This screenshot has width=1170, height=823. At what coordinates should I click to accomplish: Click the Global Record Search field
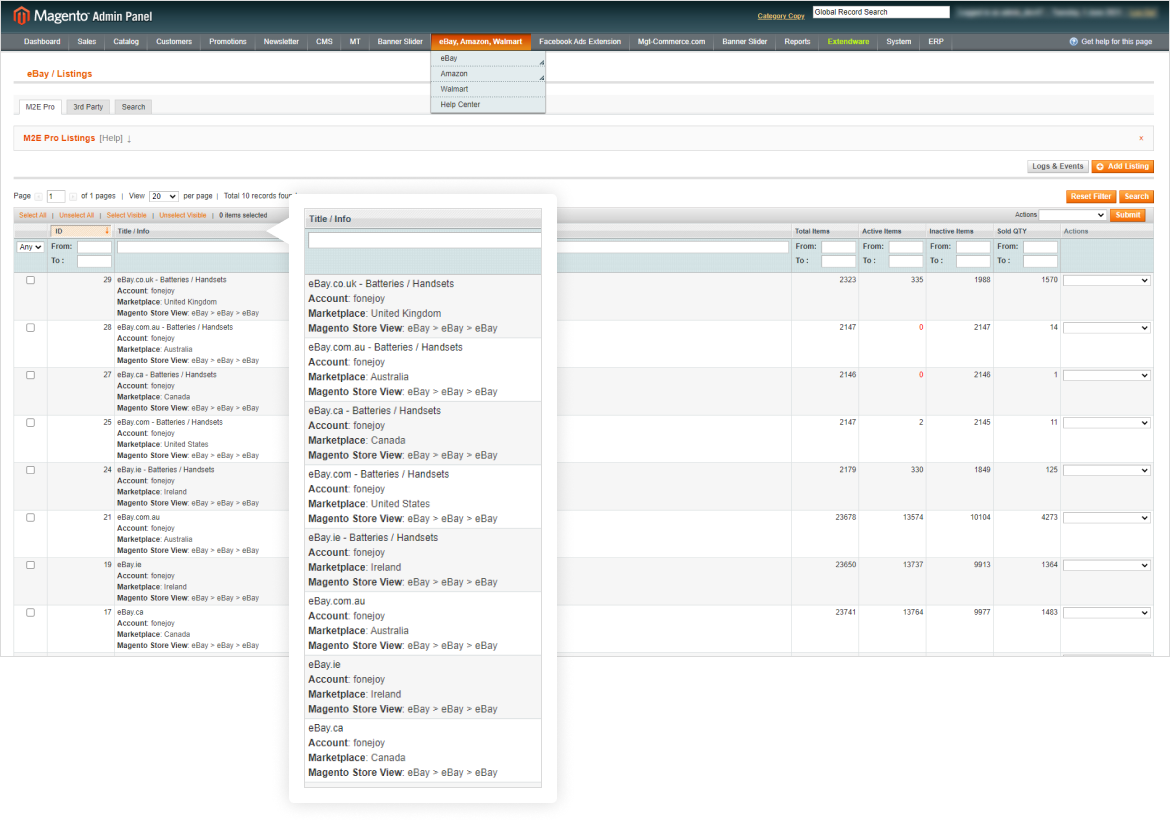[880, 13]
